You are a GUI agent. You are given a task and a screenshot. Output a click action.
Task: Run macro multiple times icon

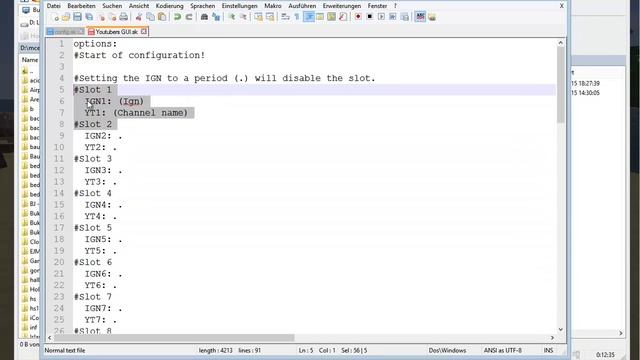tap(393, 17)
